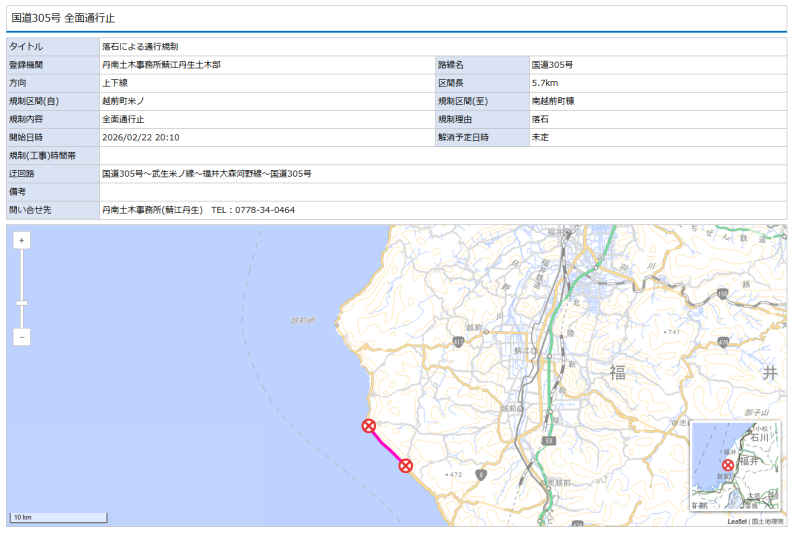Click the route 158 shield on map
This screenshot has height=542, width=800.
pos(722,294)
